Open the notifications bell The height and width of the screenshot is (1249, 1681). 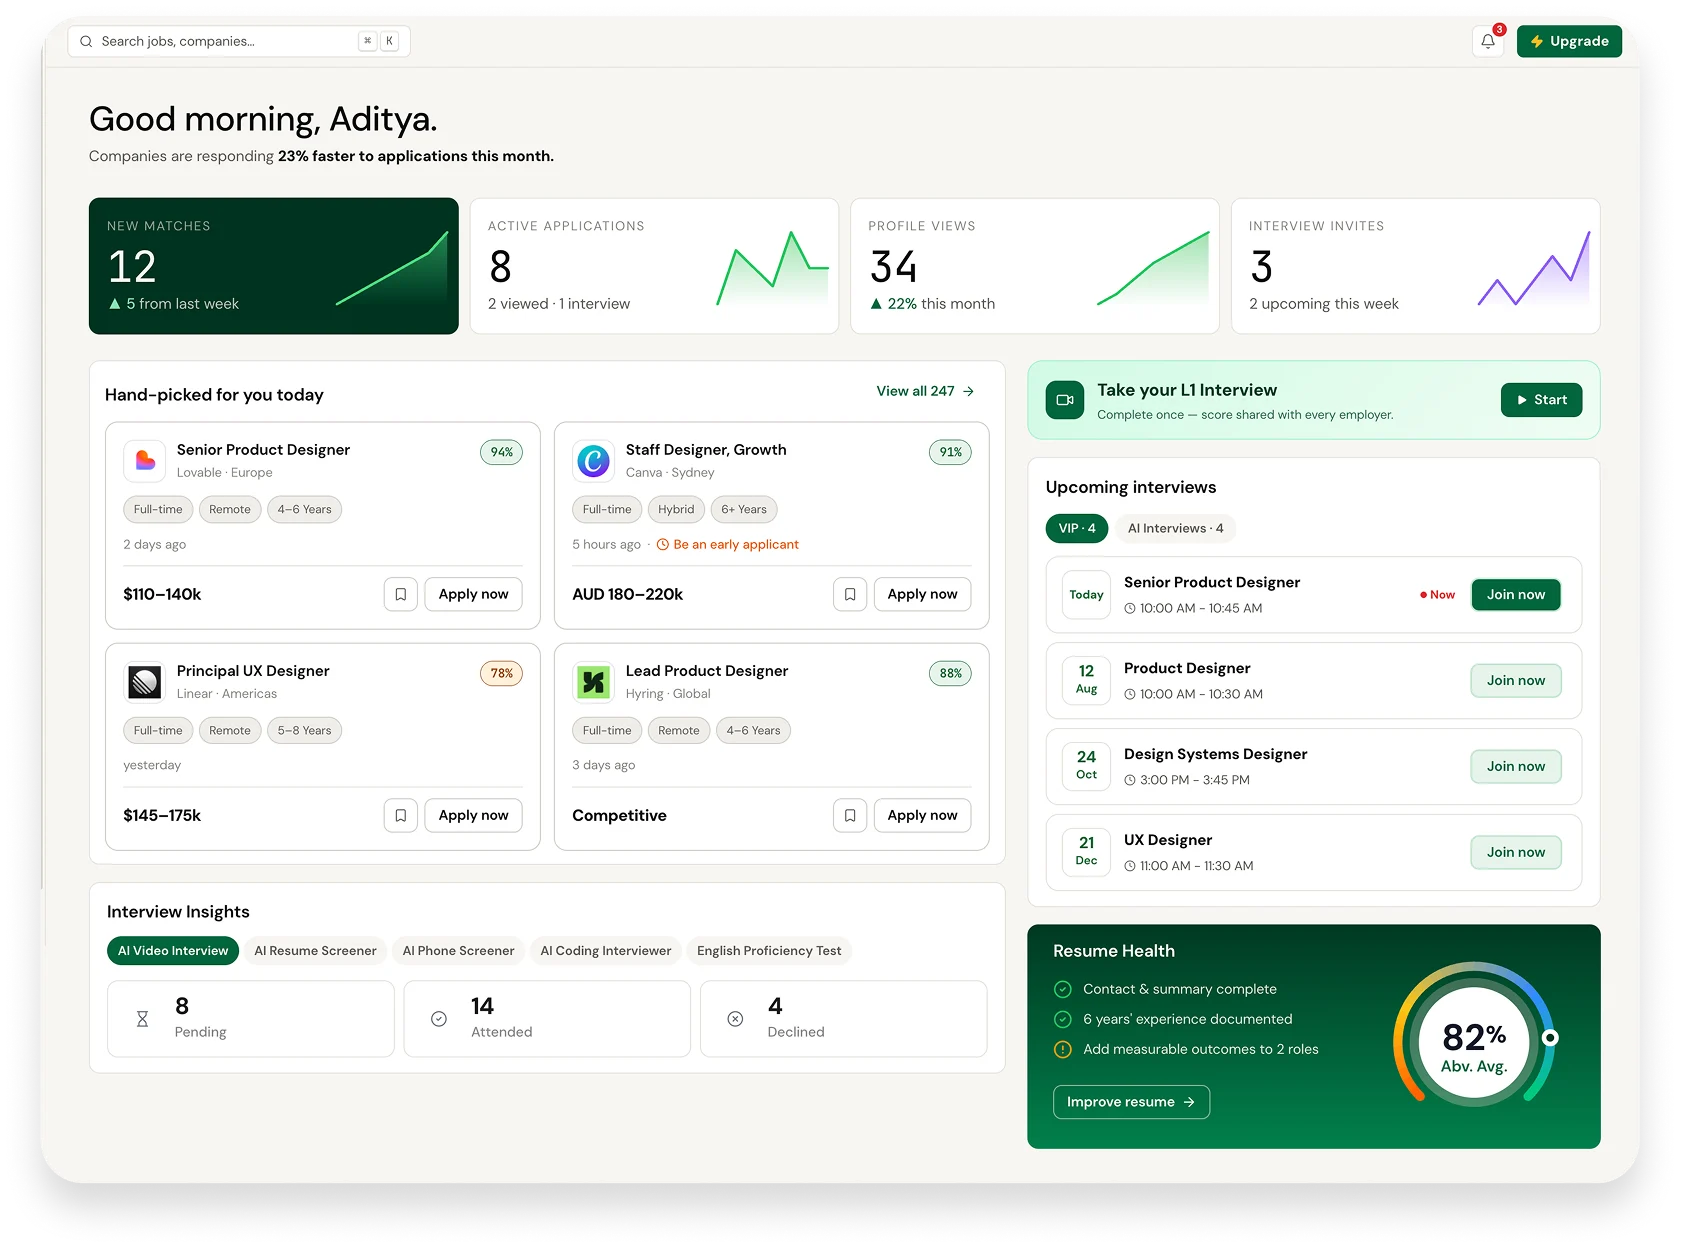tap(1488, 41)
